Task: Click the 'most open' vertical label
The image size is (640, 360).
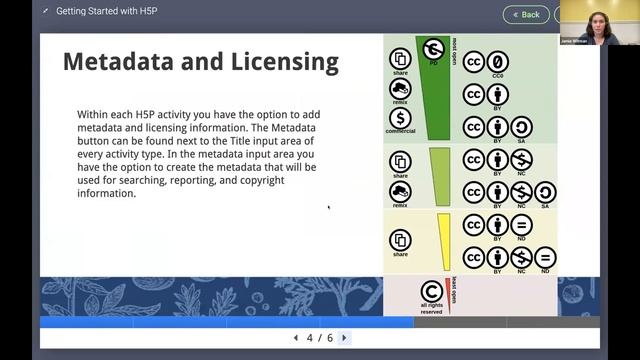Action: [454, 51]
